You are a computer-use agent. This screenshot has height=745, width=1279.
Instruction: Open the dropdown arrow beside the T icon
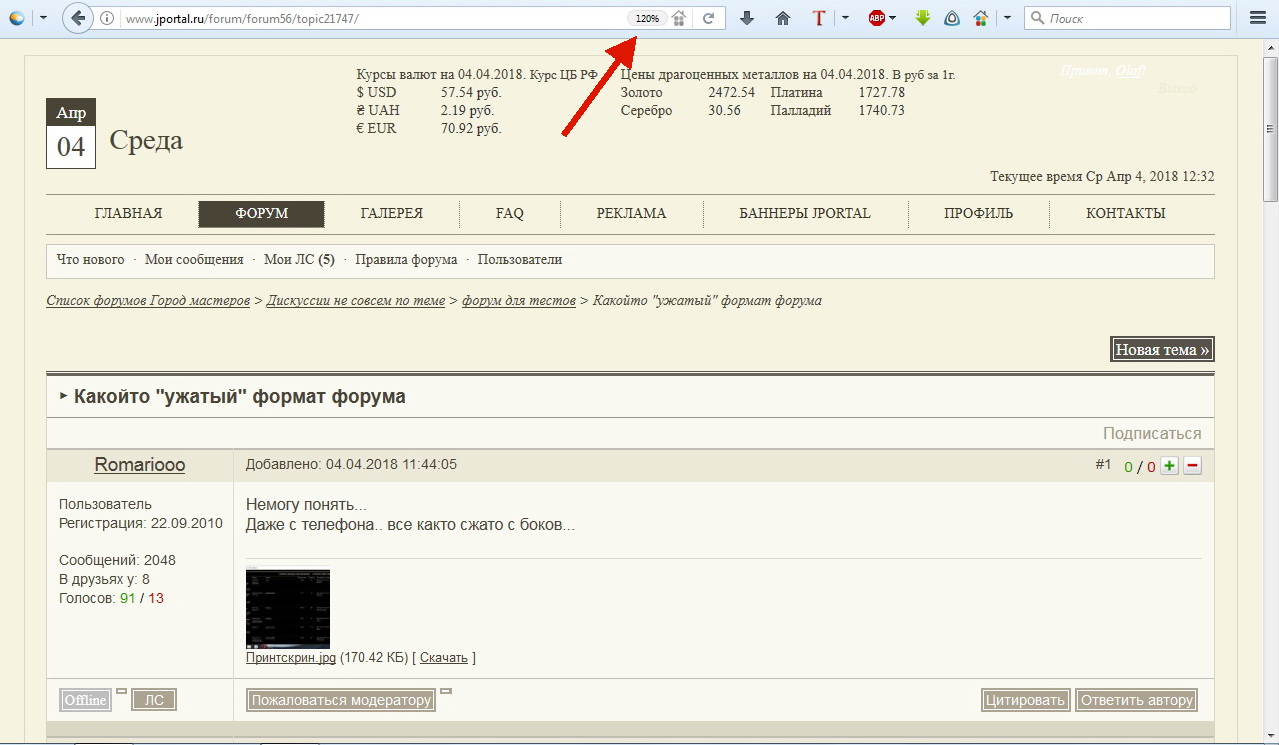tap(845, 18)
